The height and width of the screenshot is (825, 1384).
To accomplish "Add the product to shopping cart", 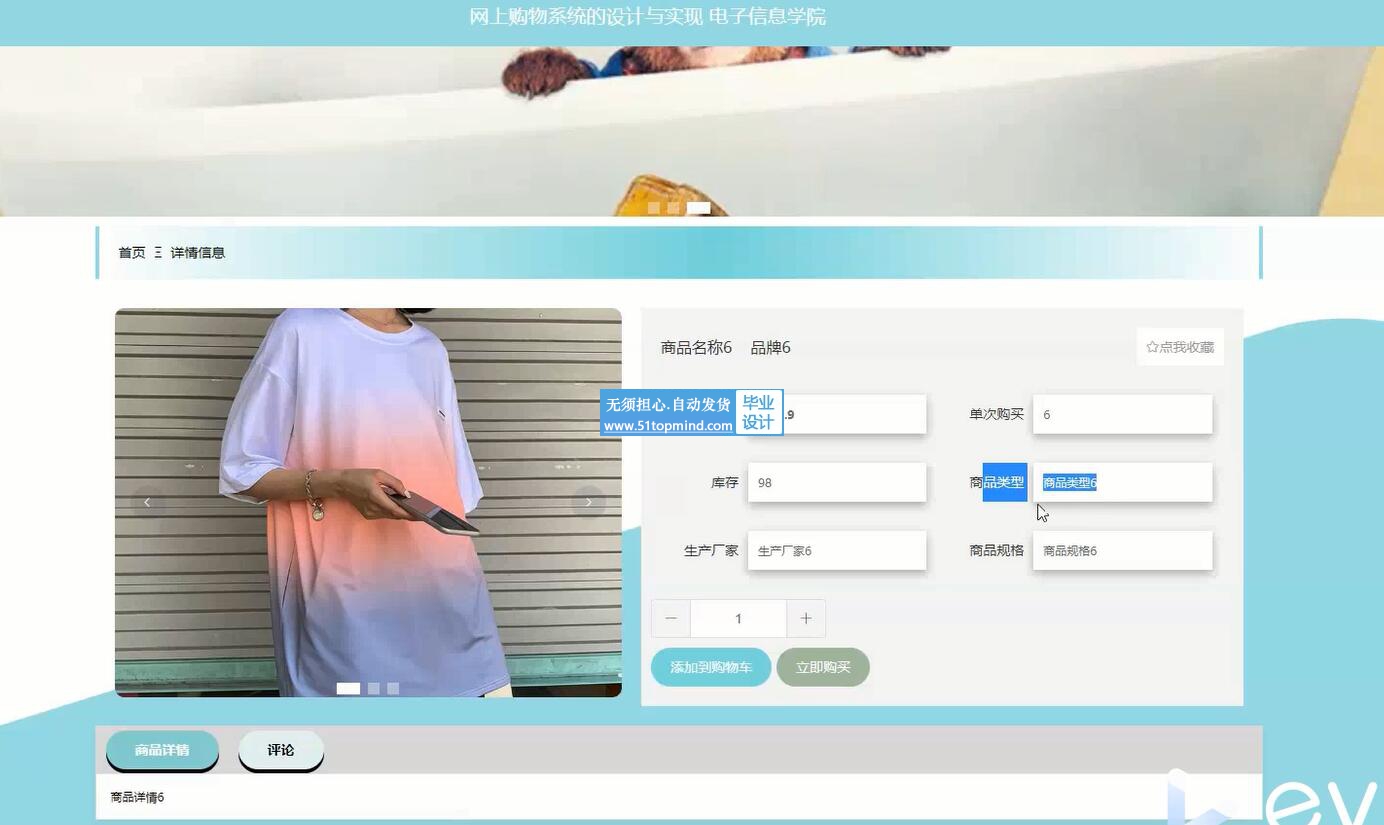I will click(711, 667).
